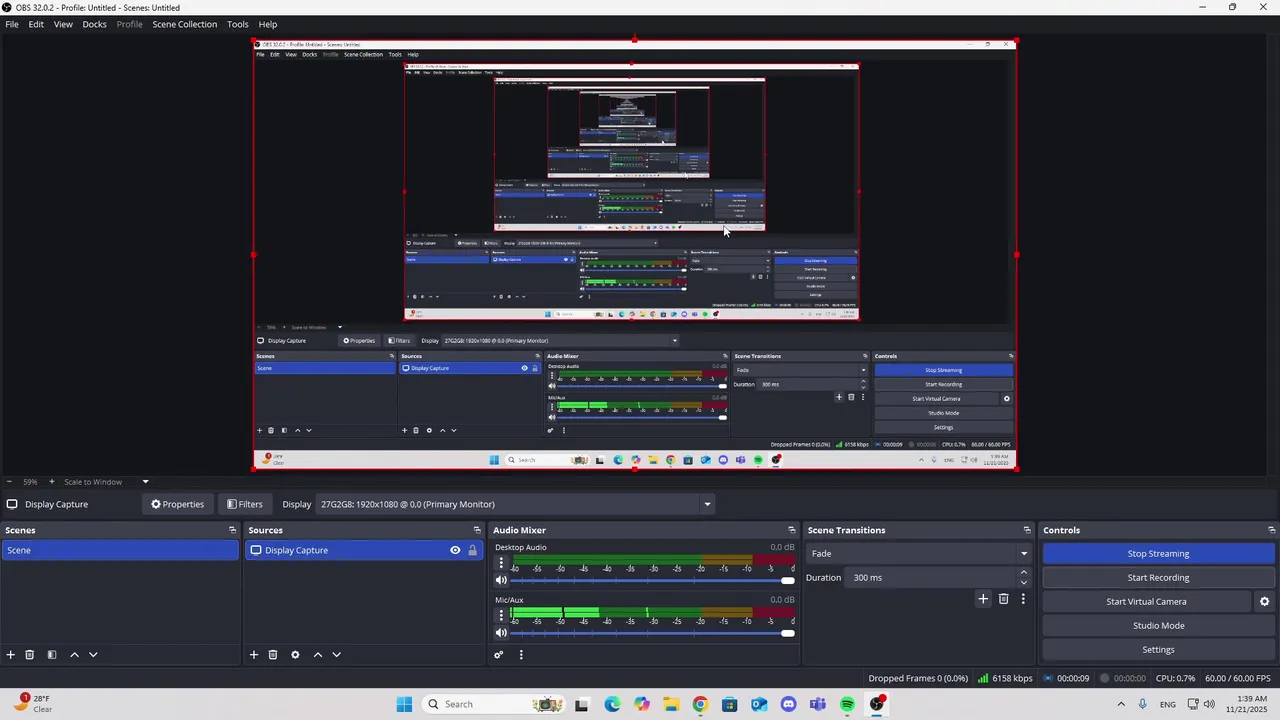The height and width of the screenshot is (720, 1280).
Task: Zoom out preview with the minus icon
Action: point(8,482)
